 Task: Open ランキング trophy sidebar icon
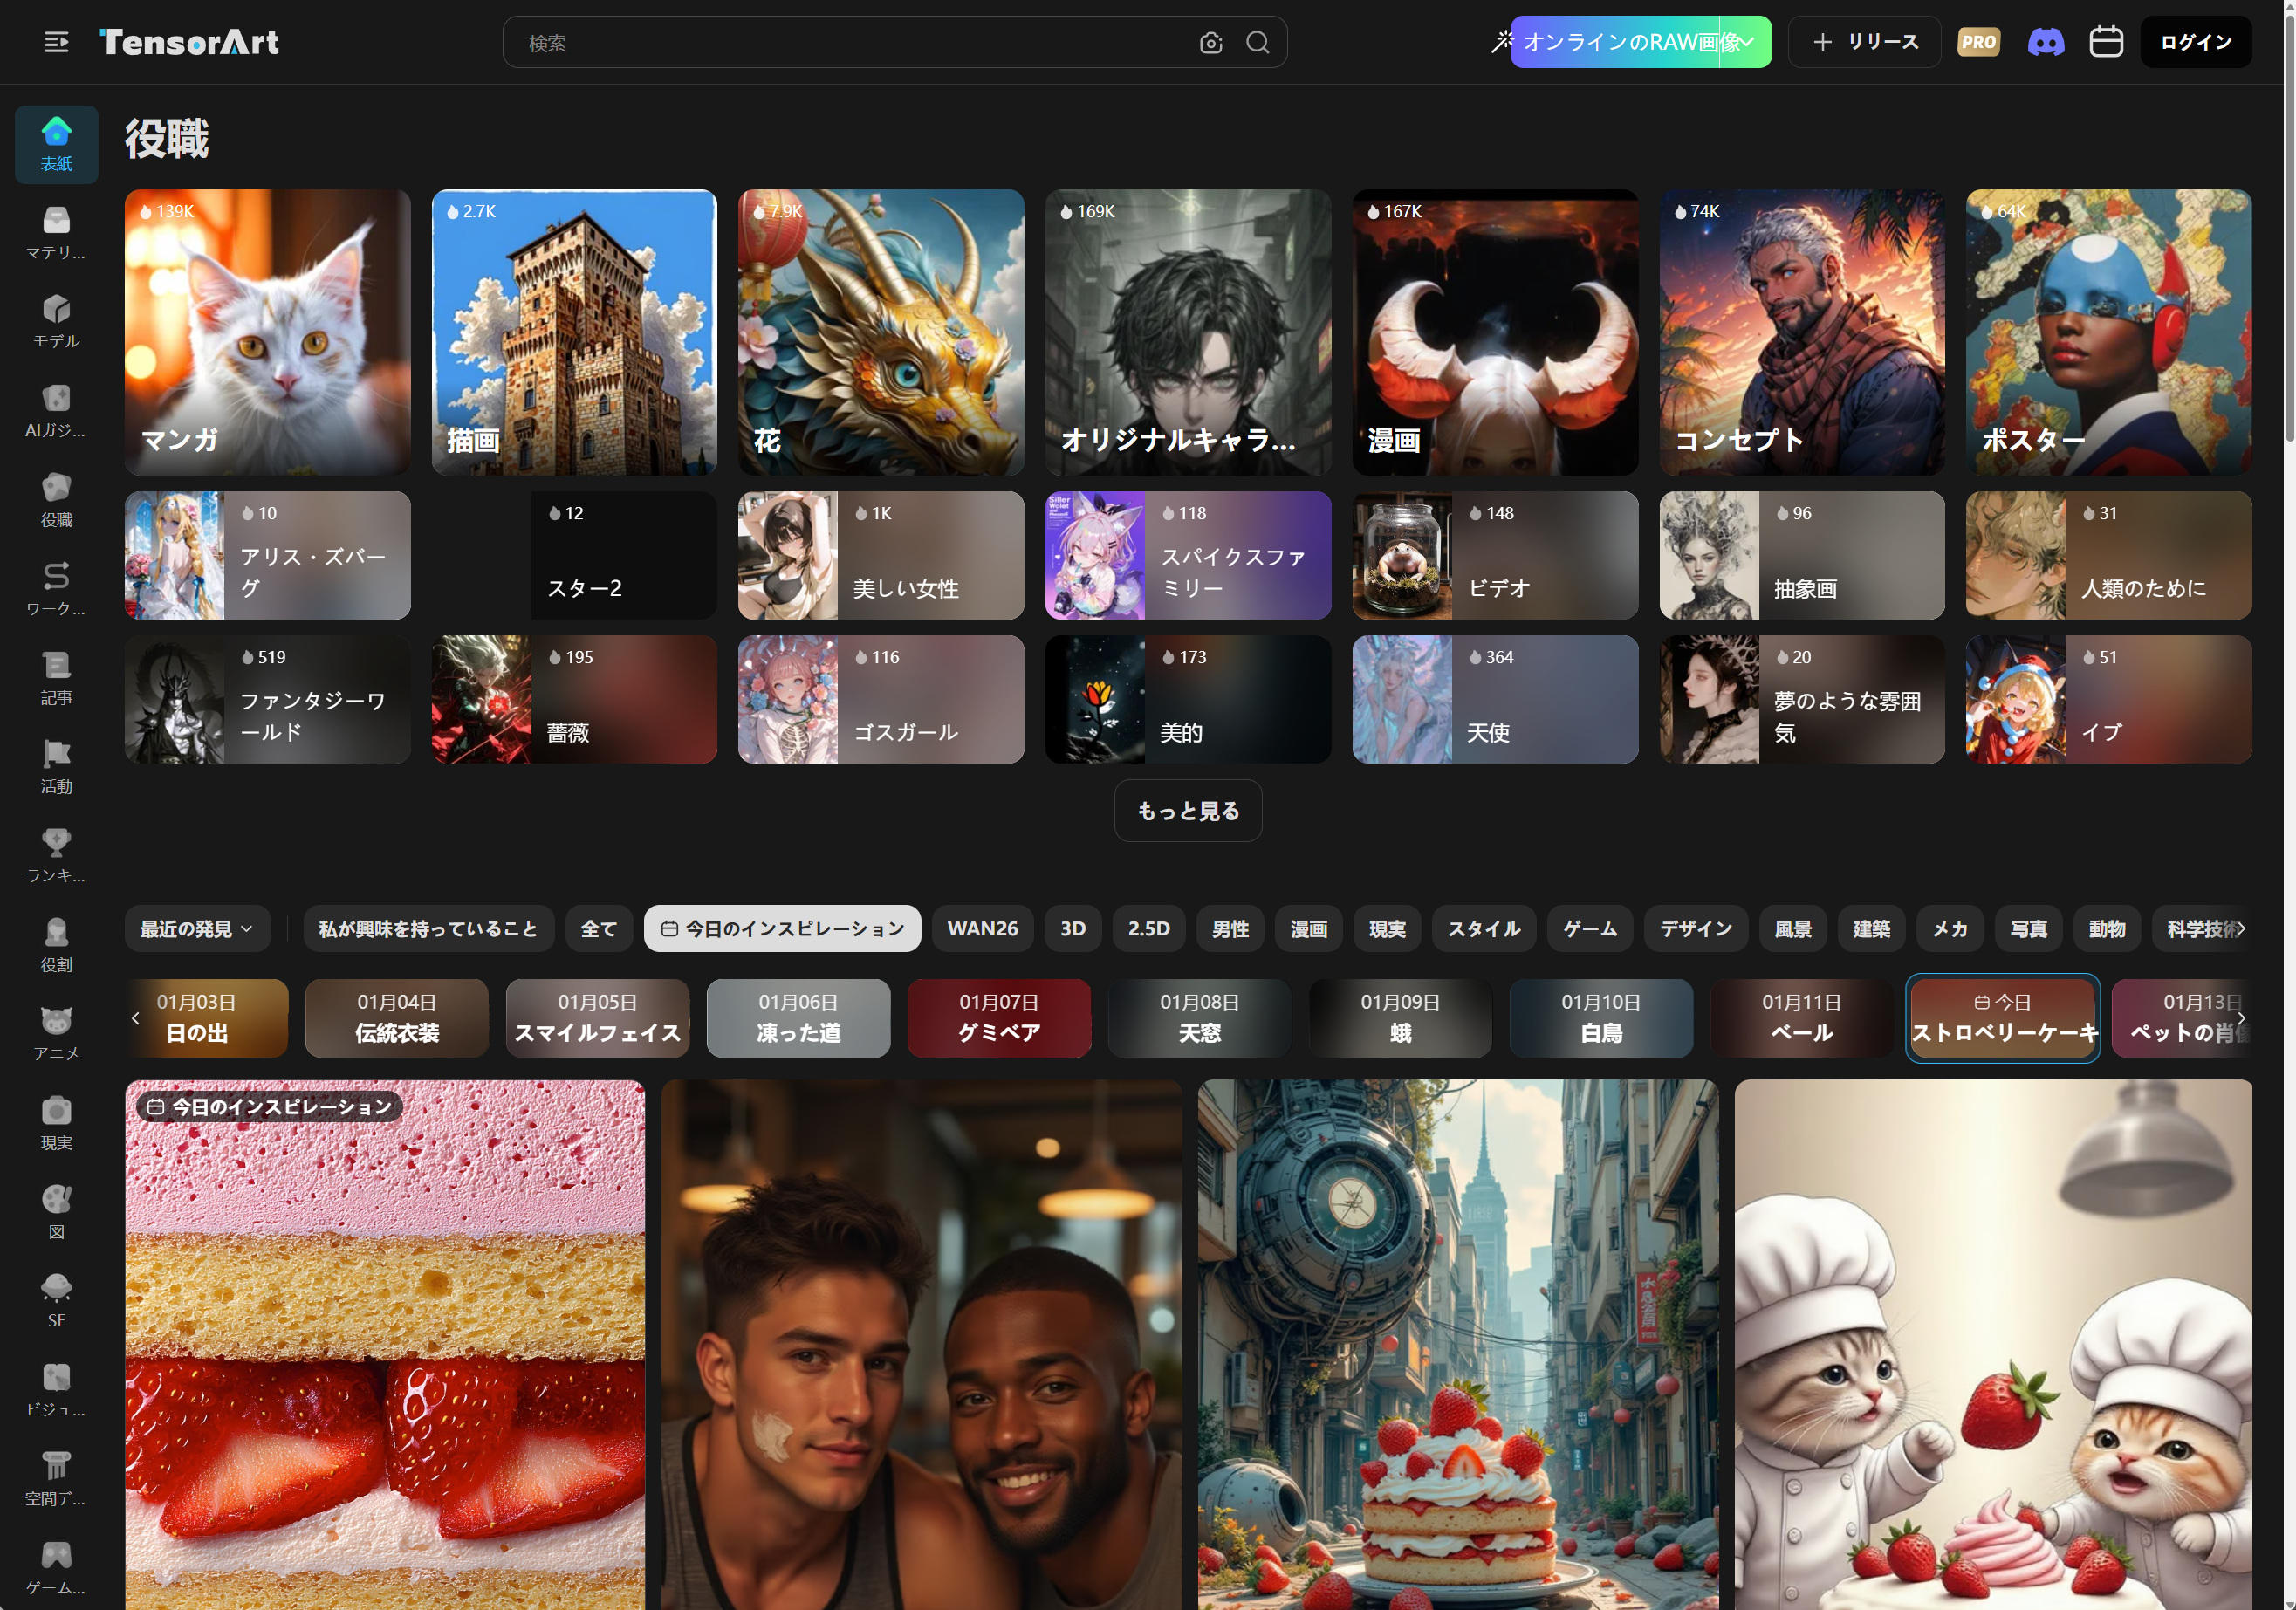pos(56,855)
